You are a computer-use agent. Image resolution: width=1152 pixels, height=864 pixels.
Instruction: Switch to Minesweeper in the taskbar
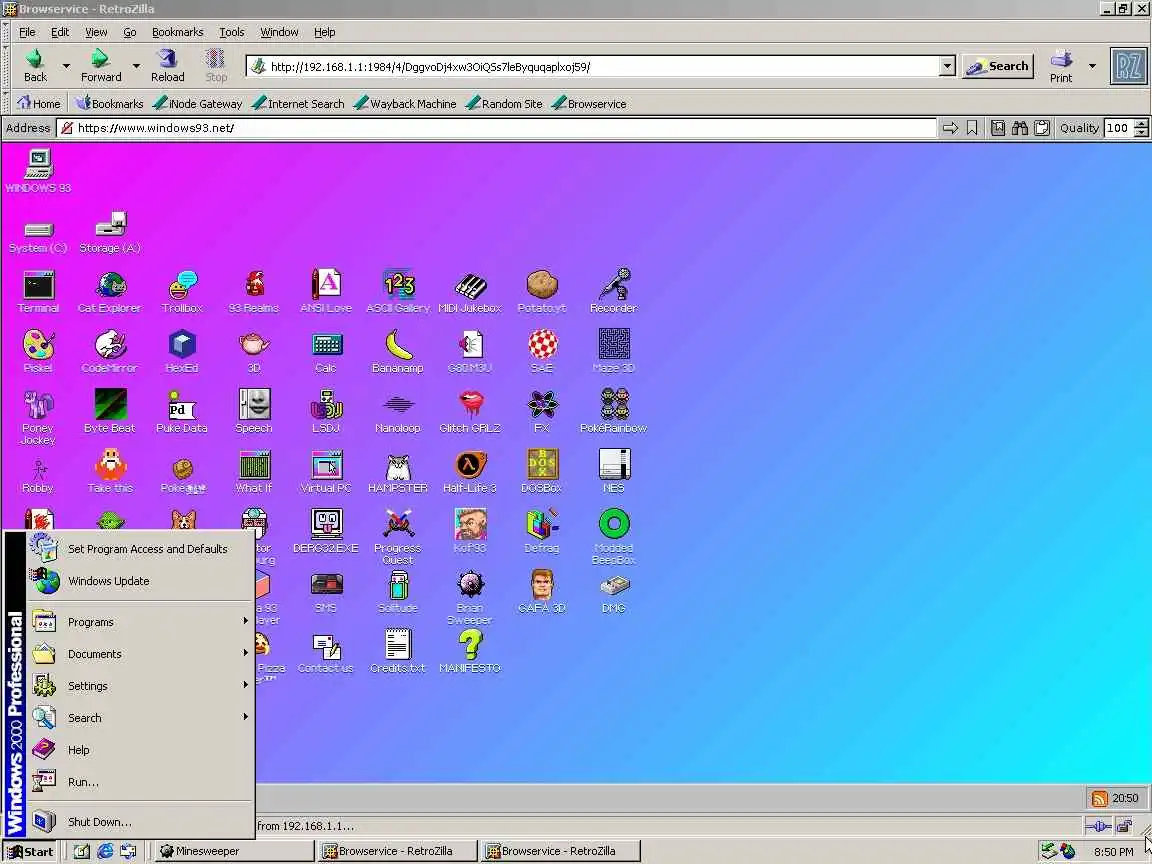pyautogui.click(x=234, y=851)
